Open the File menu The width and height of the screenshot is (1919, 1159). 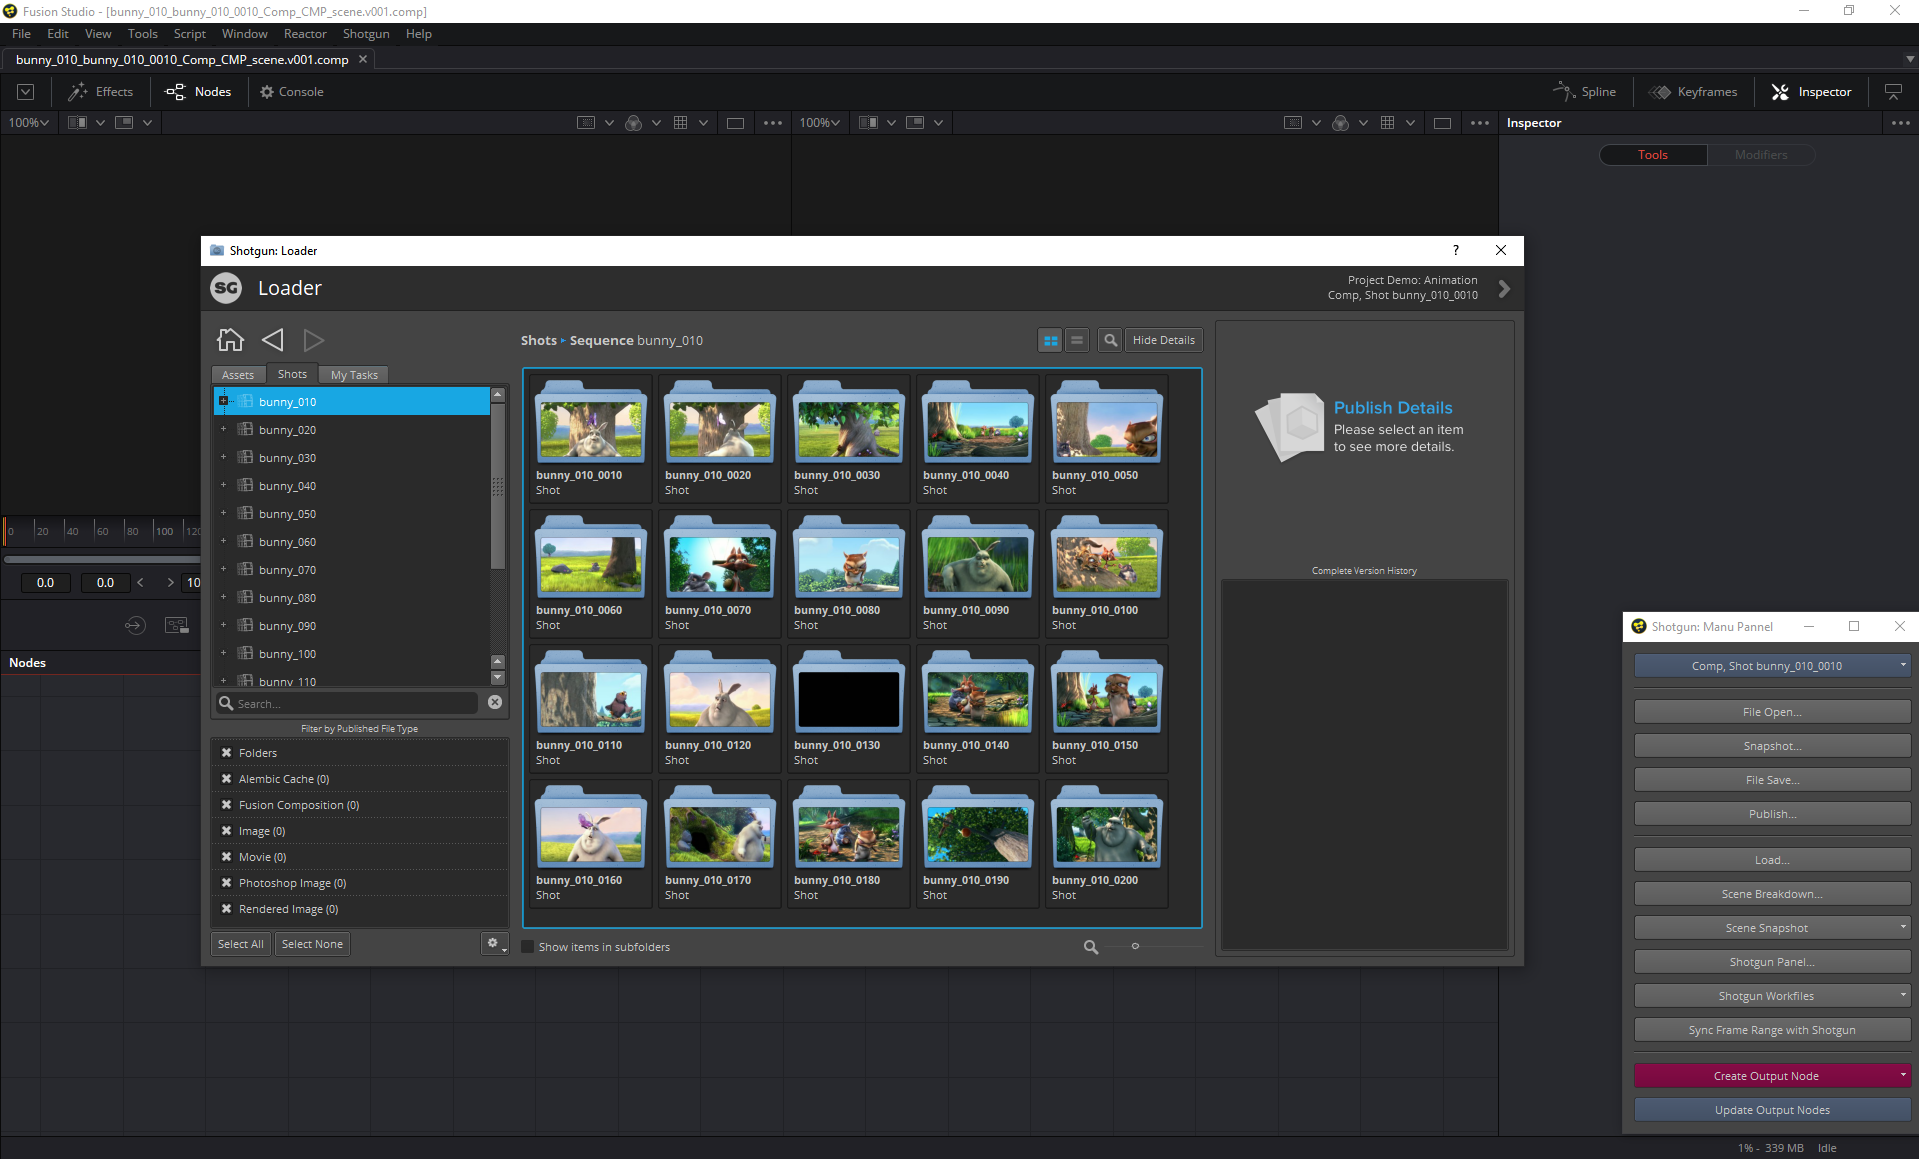[x=21, y=34]
